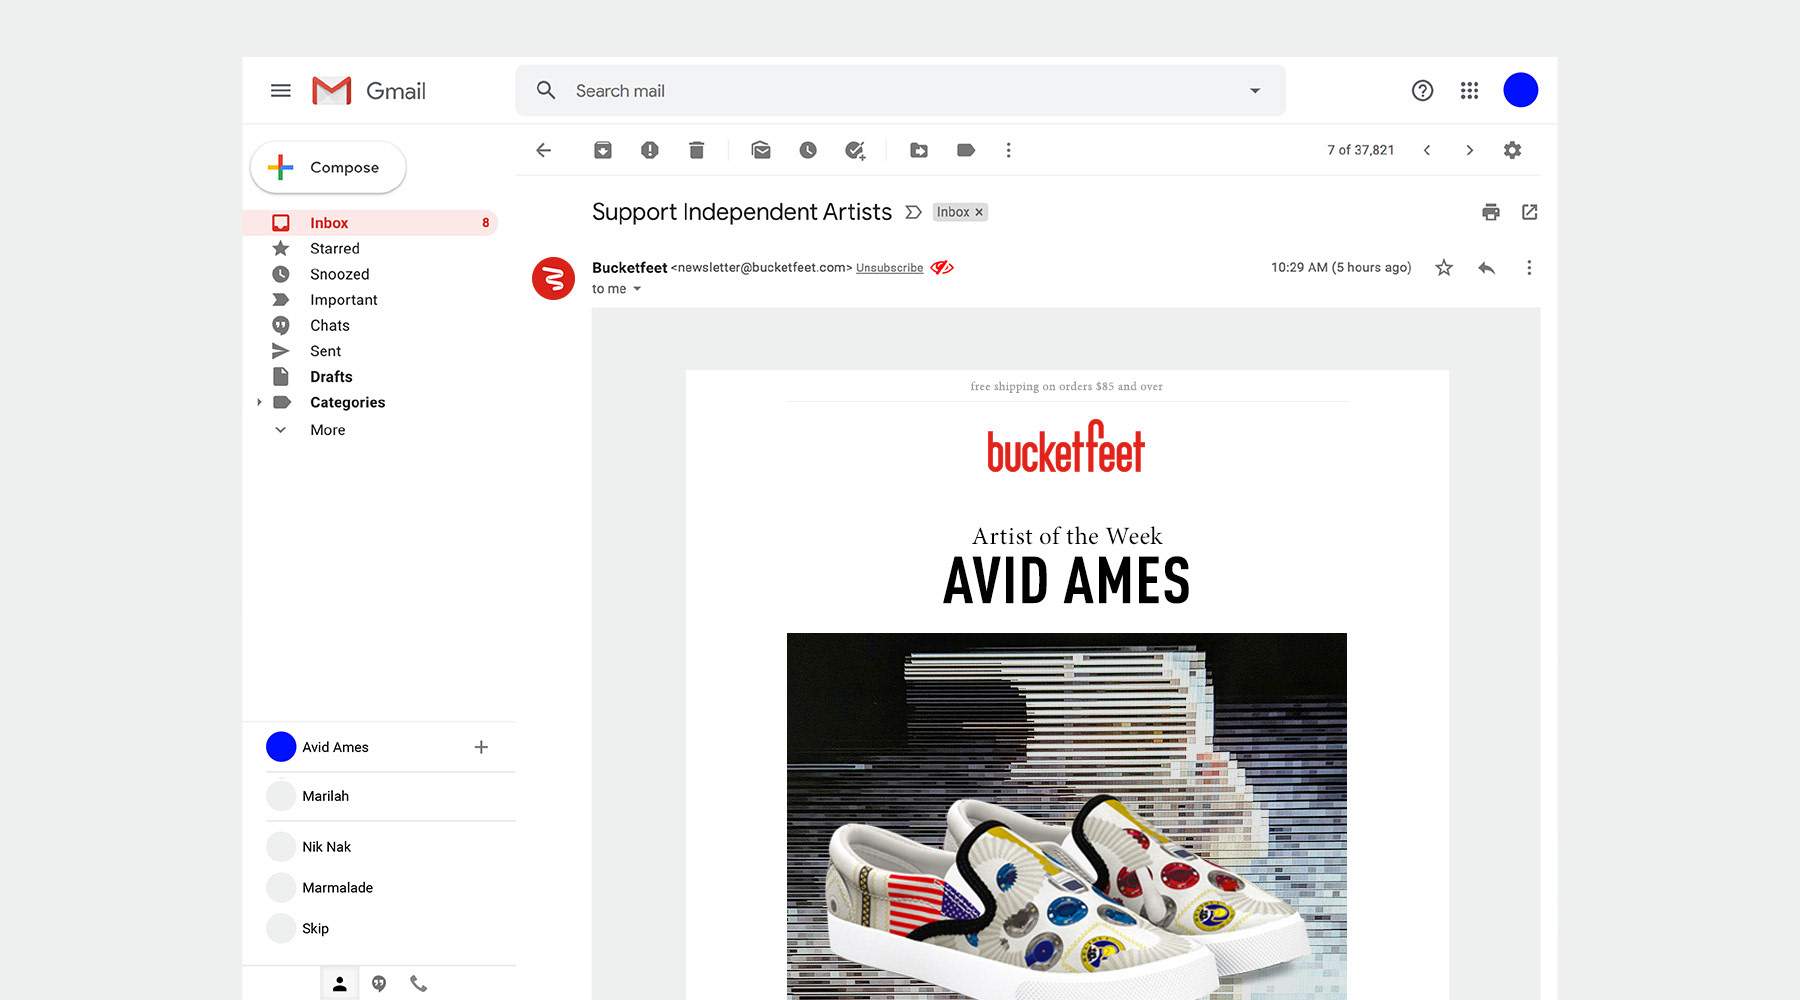Open chat with Nik Nak

click(390, 846)
